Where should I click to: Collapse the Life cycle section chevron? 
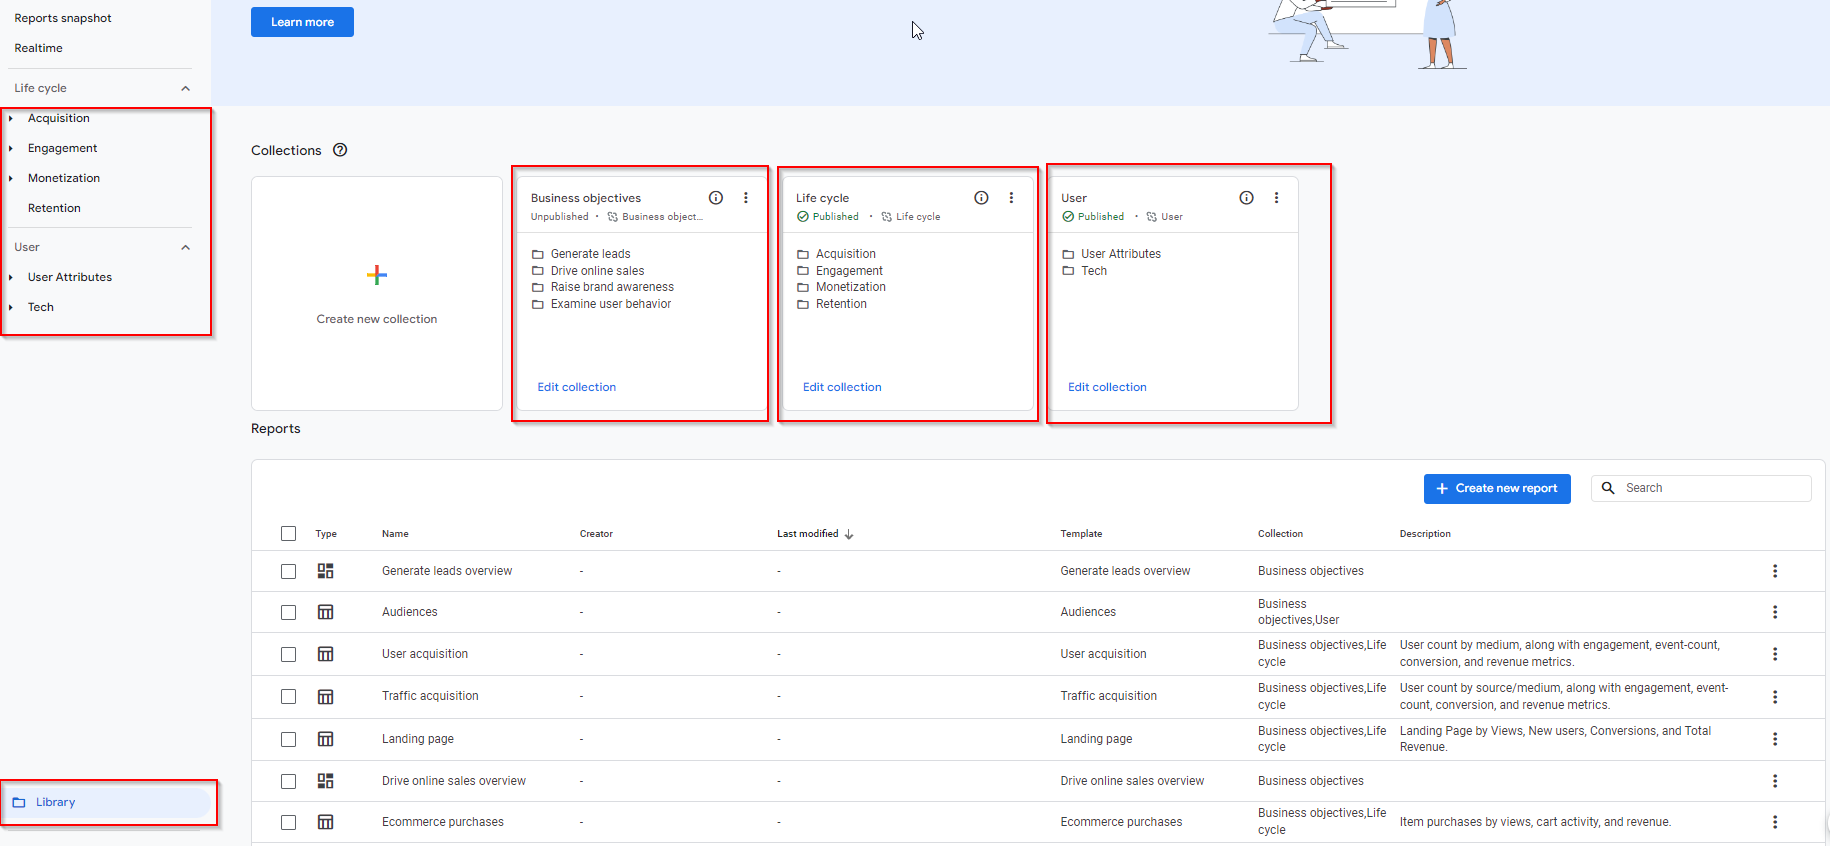point(185,88)
